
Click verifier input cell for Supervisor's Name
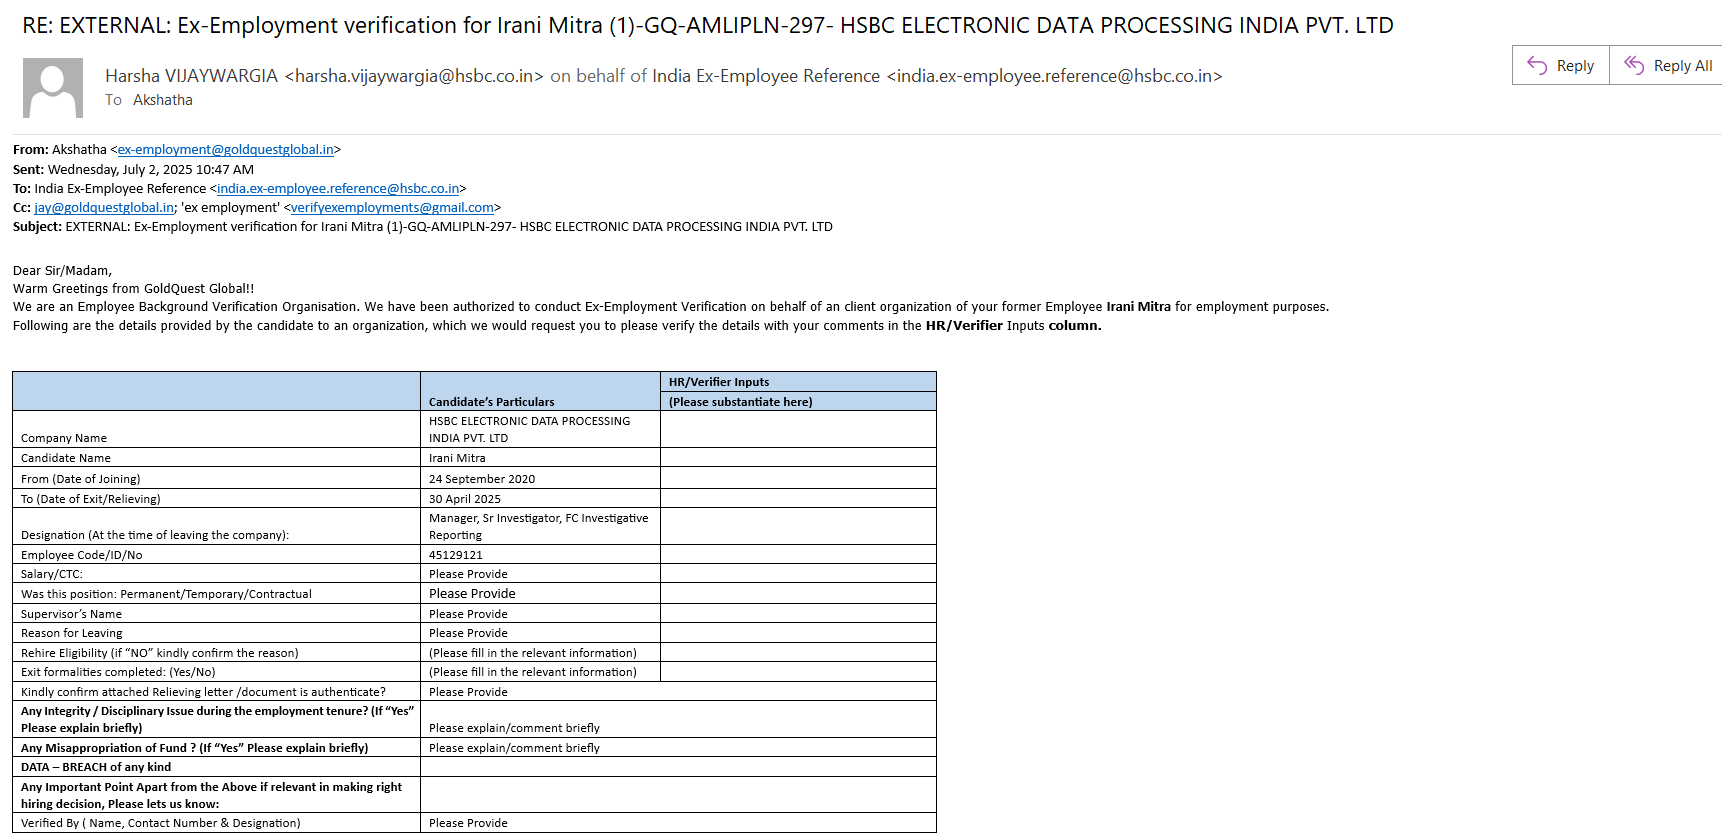(x=797, y=614)
